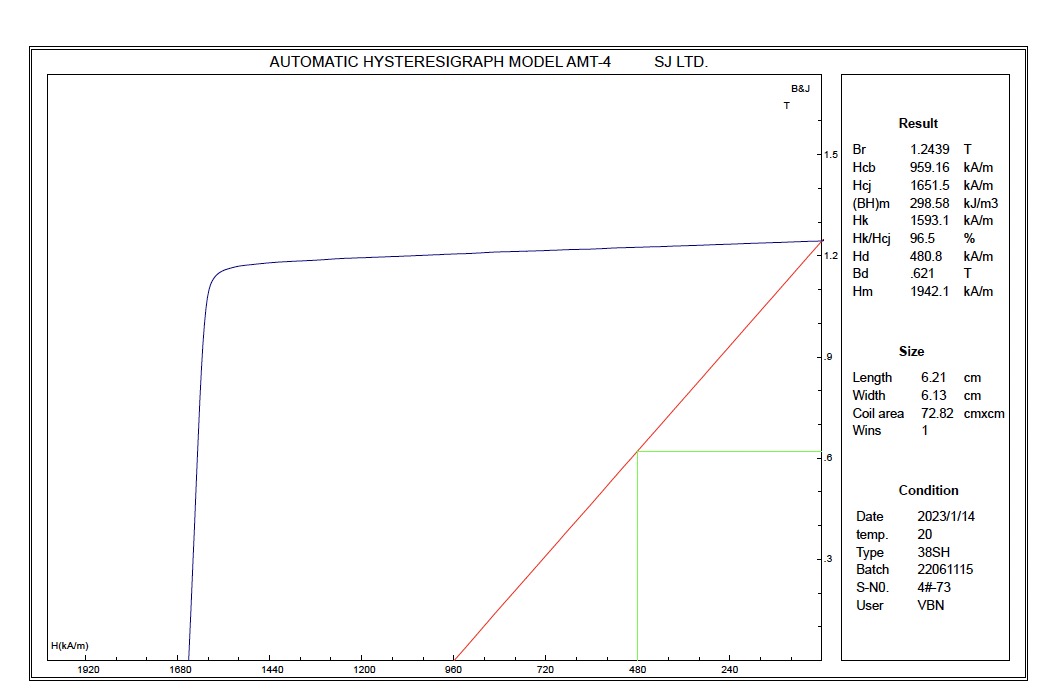Click the temp. value 20

coord(925,534)
